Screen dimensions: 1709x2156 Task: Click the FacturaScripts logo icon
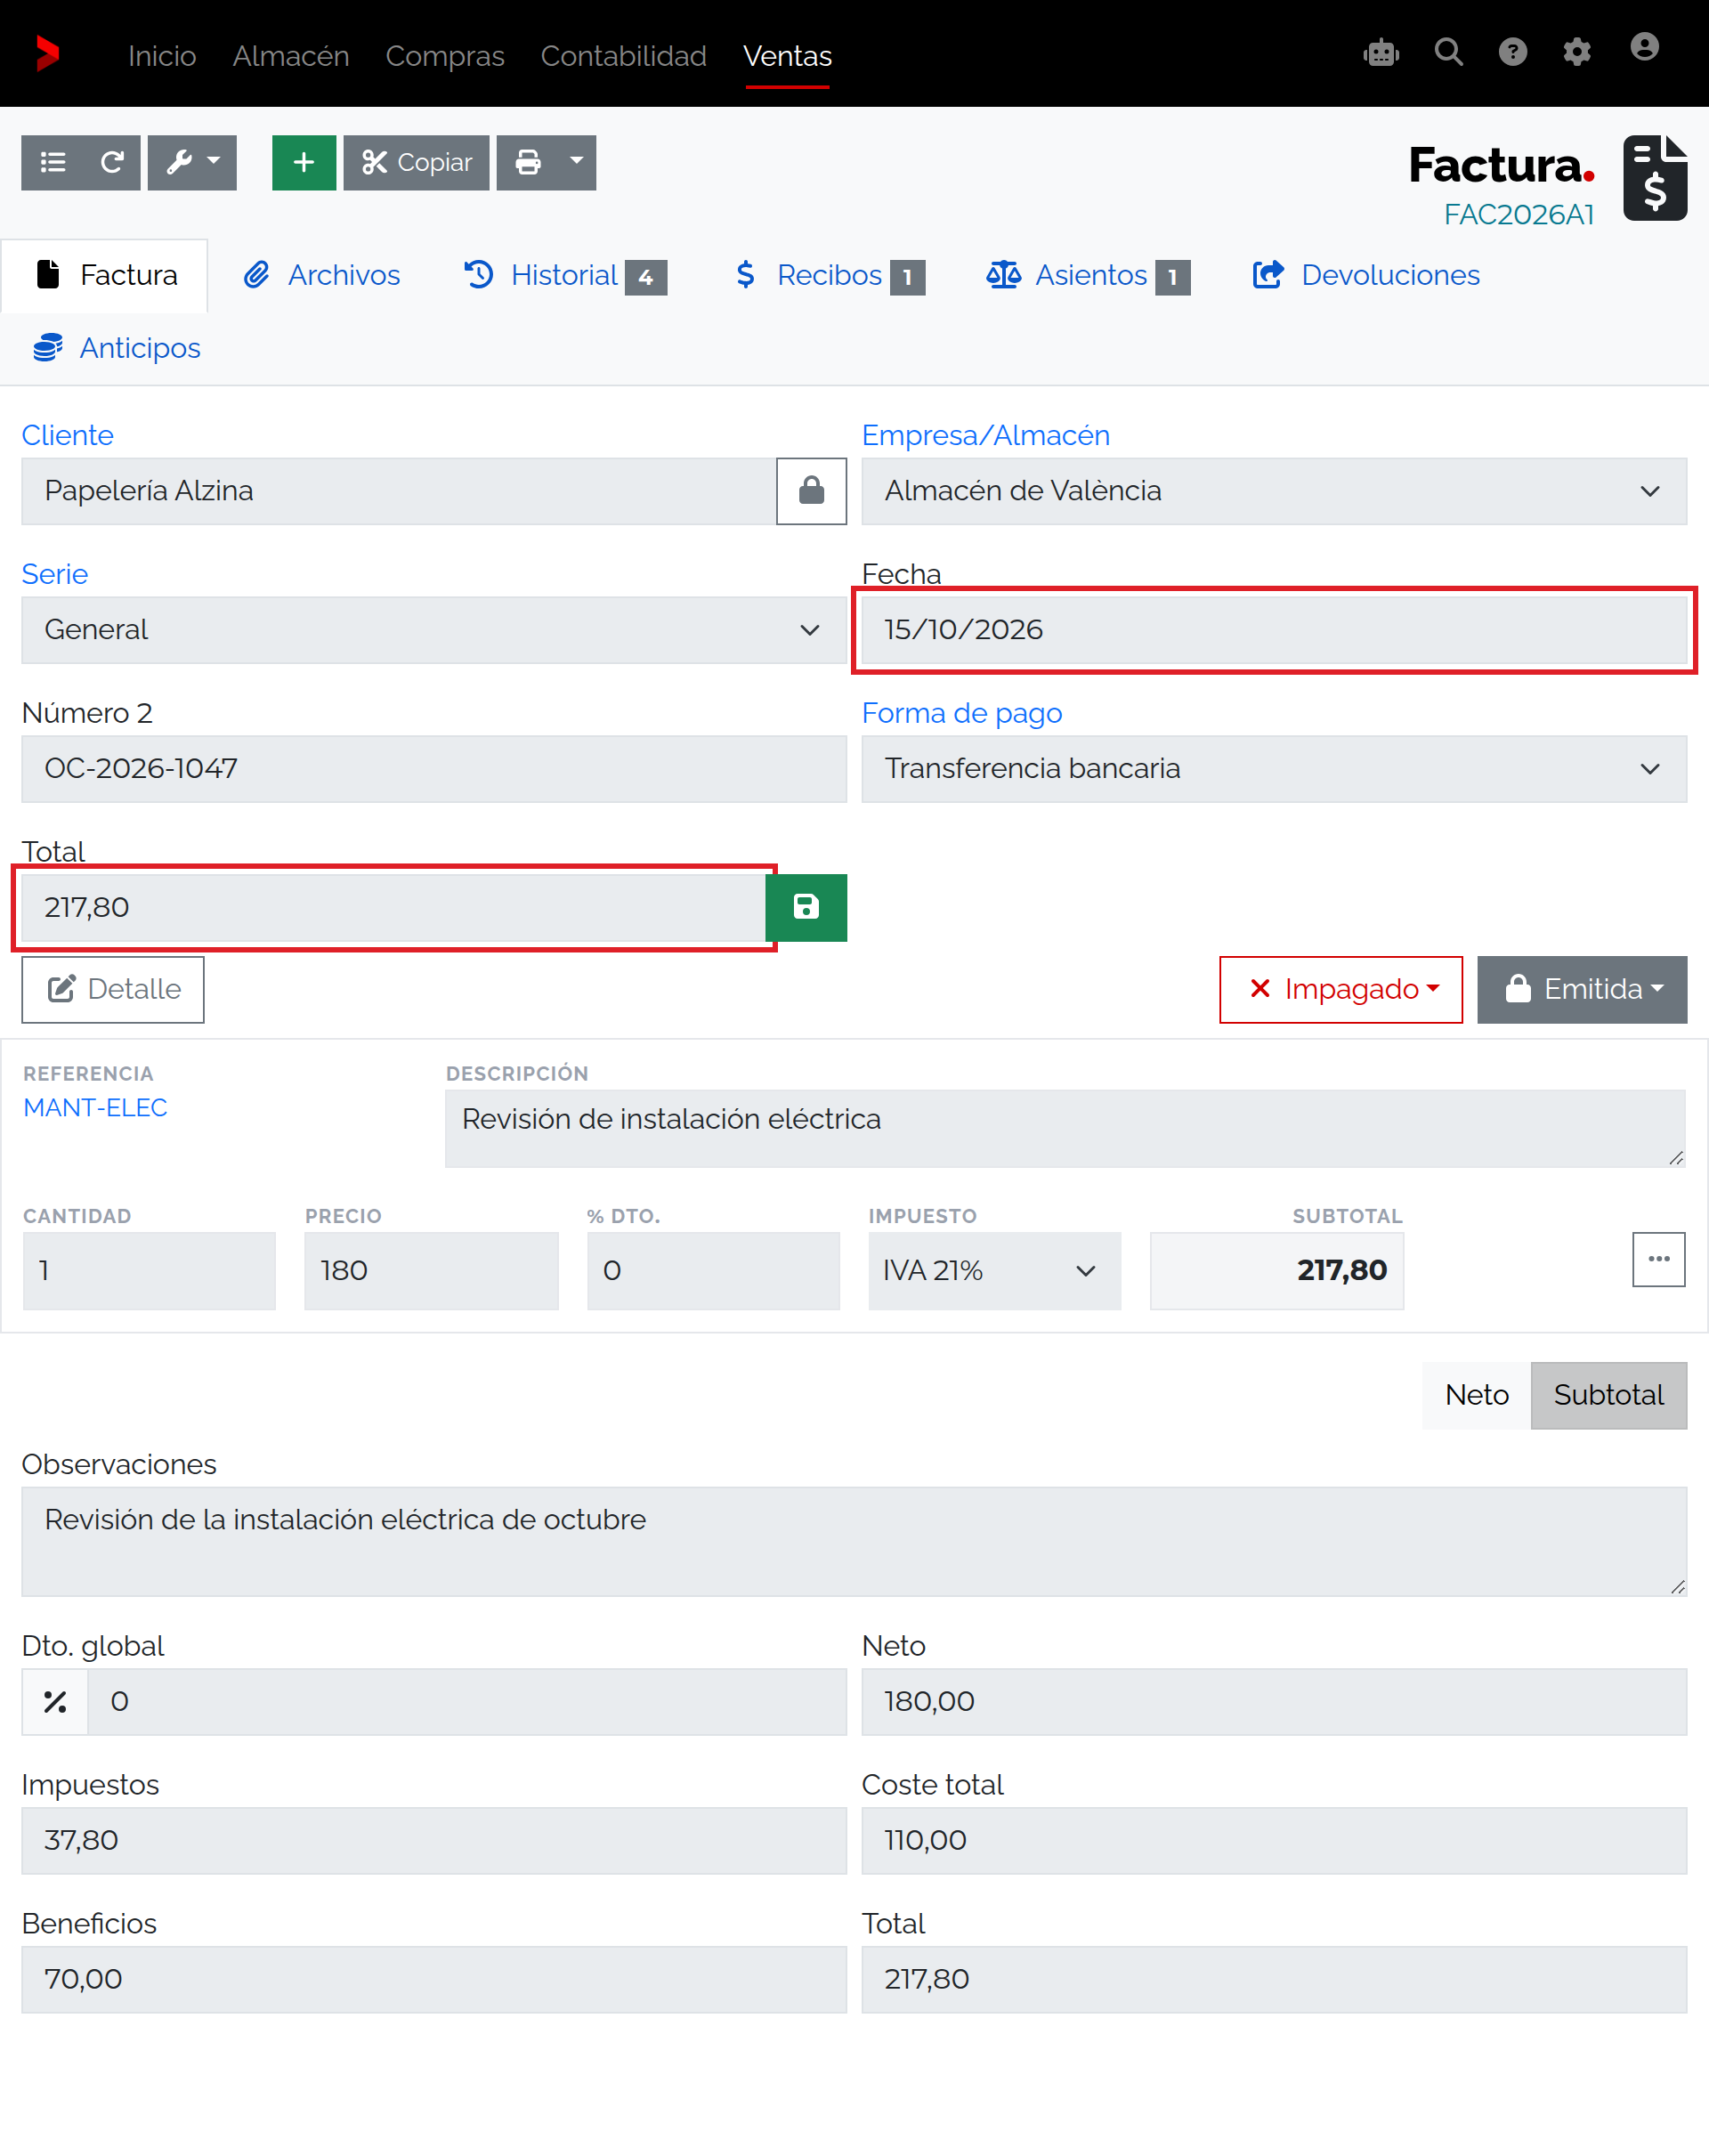pyautogui.click(x=47, y=54)
